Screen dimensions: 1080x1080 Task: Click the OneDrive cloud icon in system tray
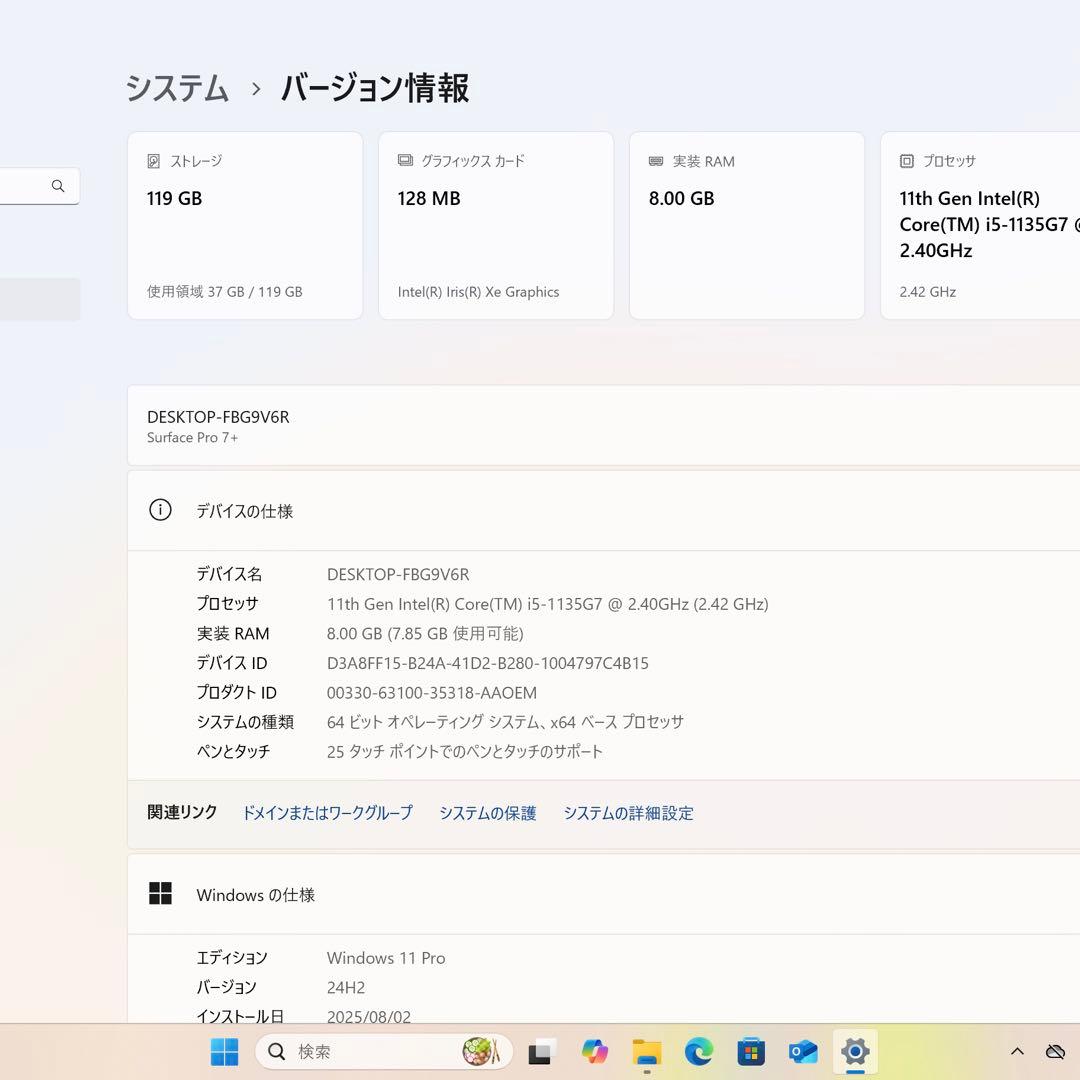(x=1056, y=1051)
